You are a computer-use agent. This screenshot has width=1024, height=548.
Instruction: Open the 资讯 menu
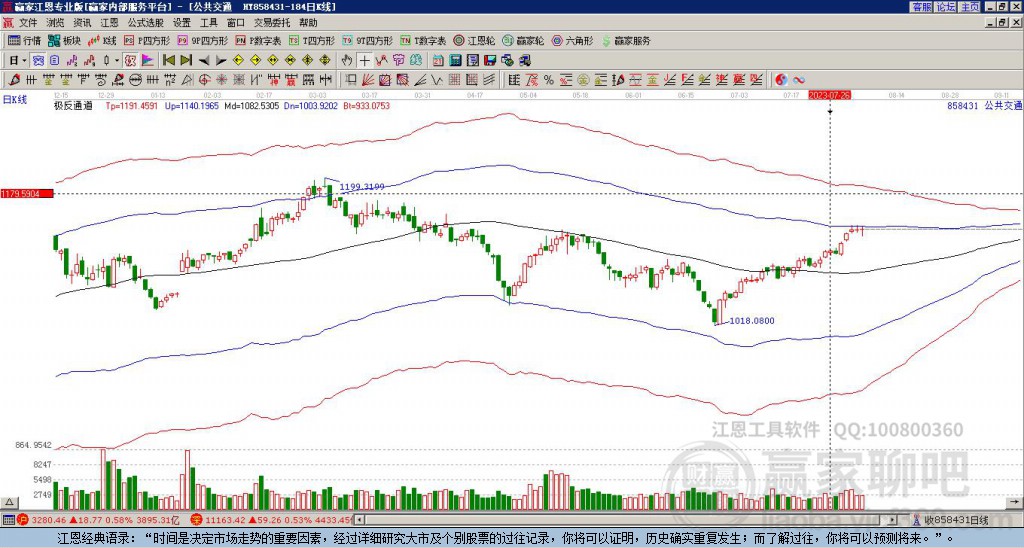click(82, 23)
